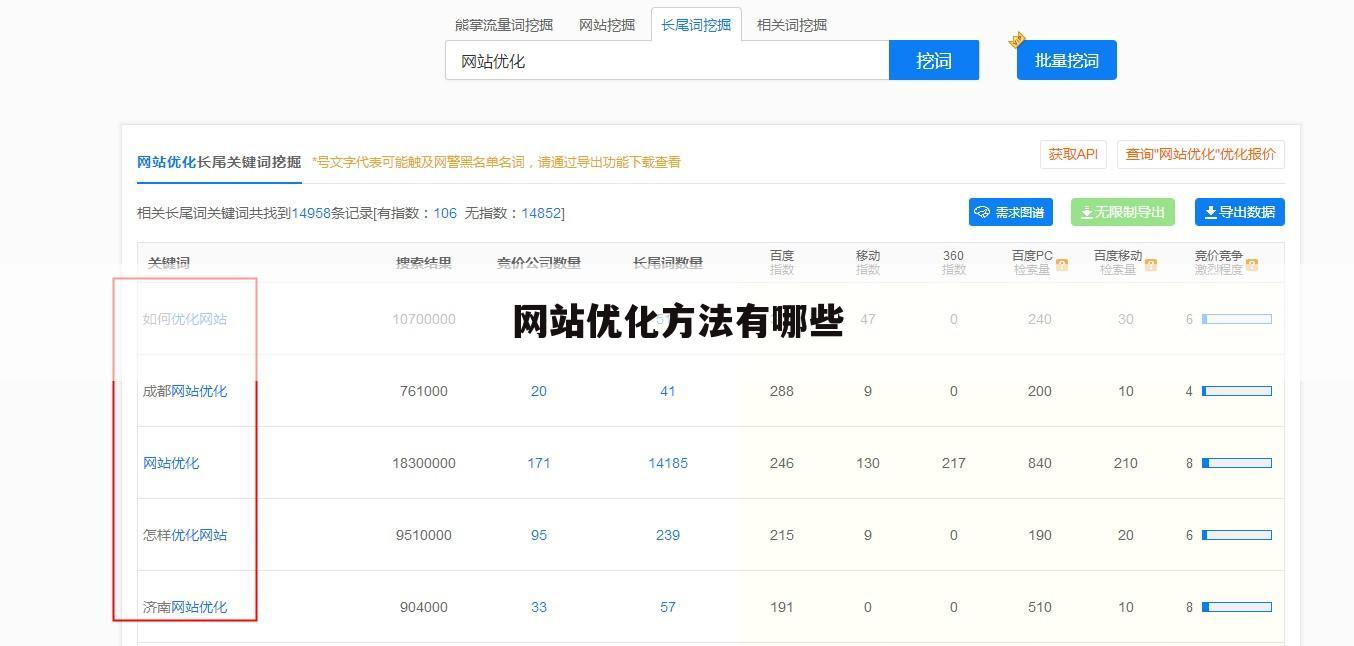Open the 查询网站优化优化报价 button
The height and width of the screenshot is (646, 1354).
coord(1200,154)
